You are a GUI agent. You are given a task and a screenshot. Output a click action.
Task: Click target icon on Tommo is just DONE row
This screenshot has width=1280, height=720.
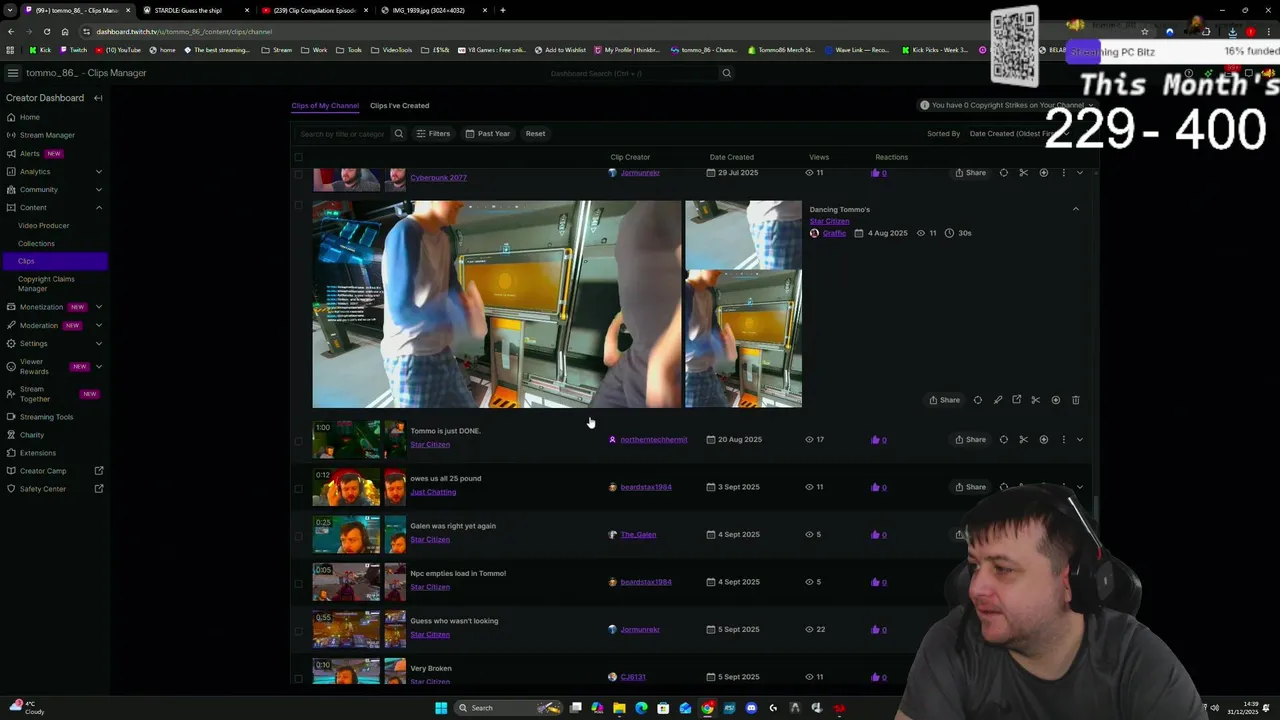pos(1003,440)
